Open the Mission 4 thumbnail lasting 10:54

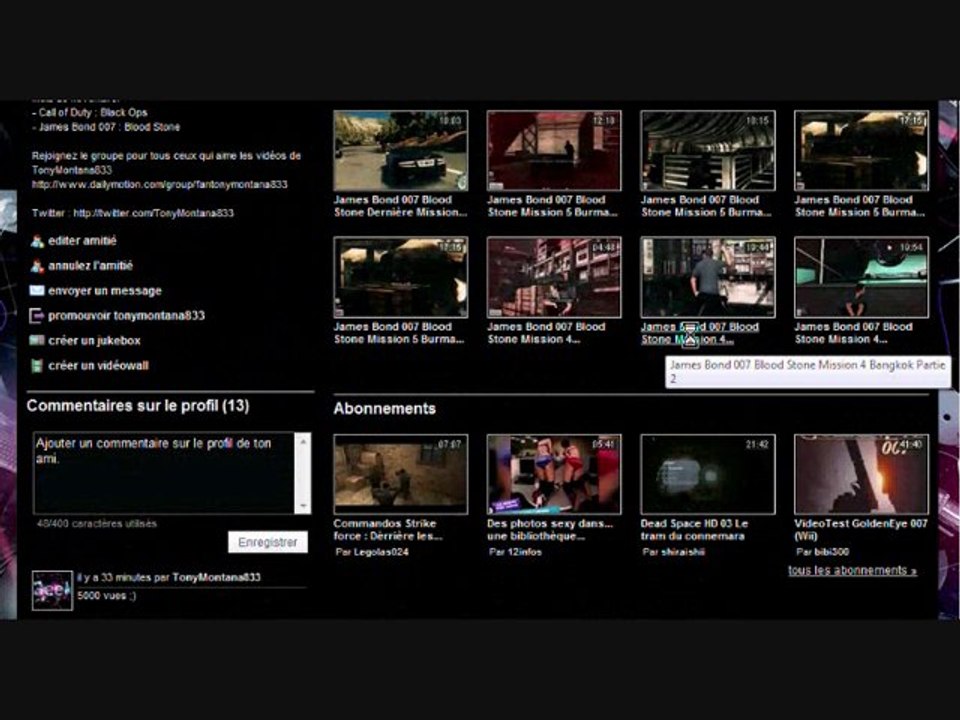coord(861,277)
